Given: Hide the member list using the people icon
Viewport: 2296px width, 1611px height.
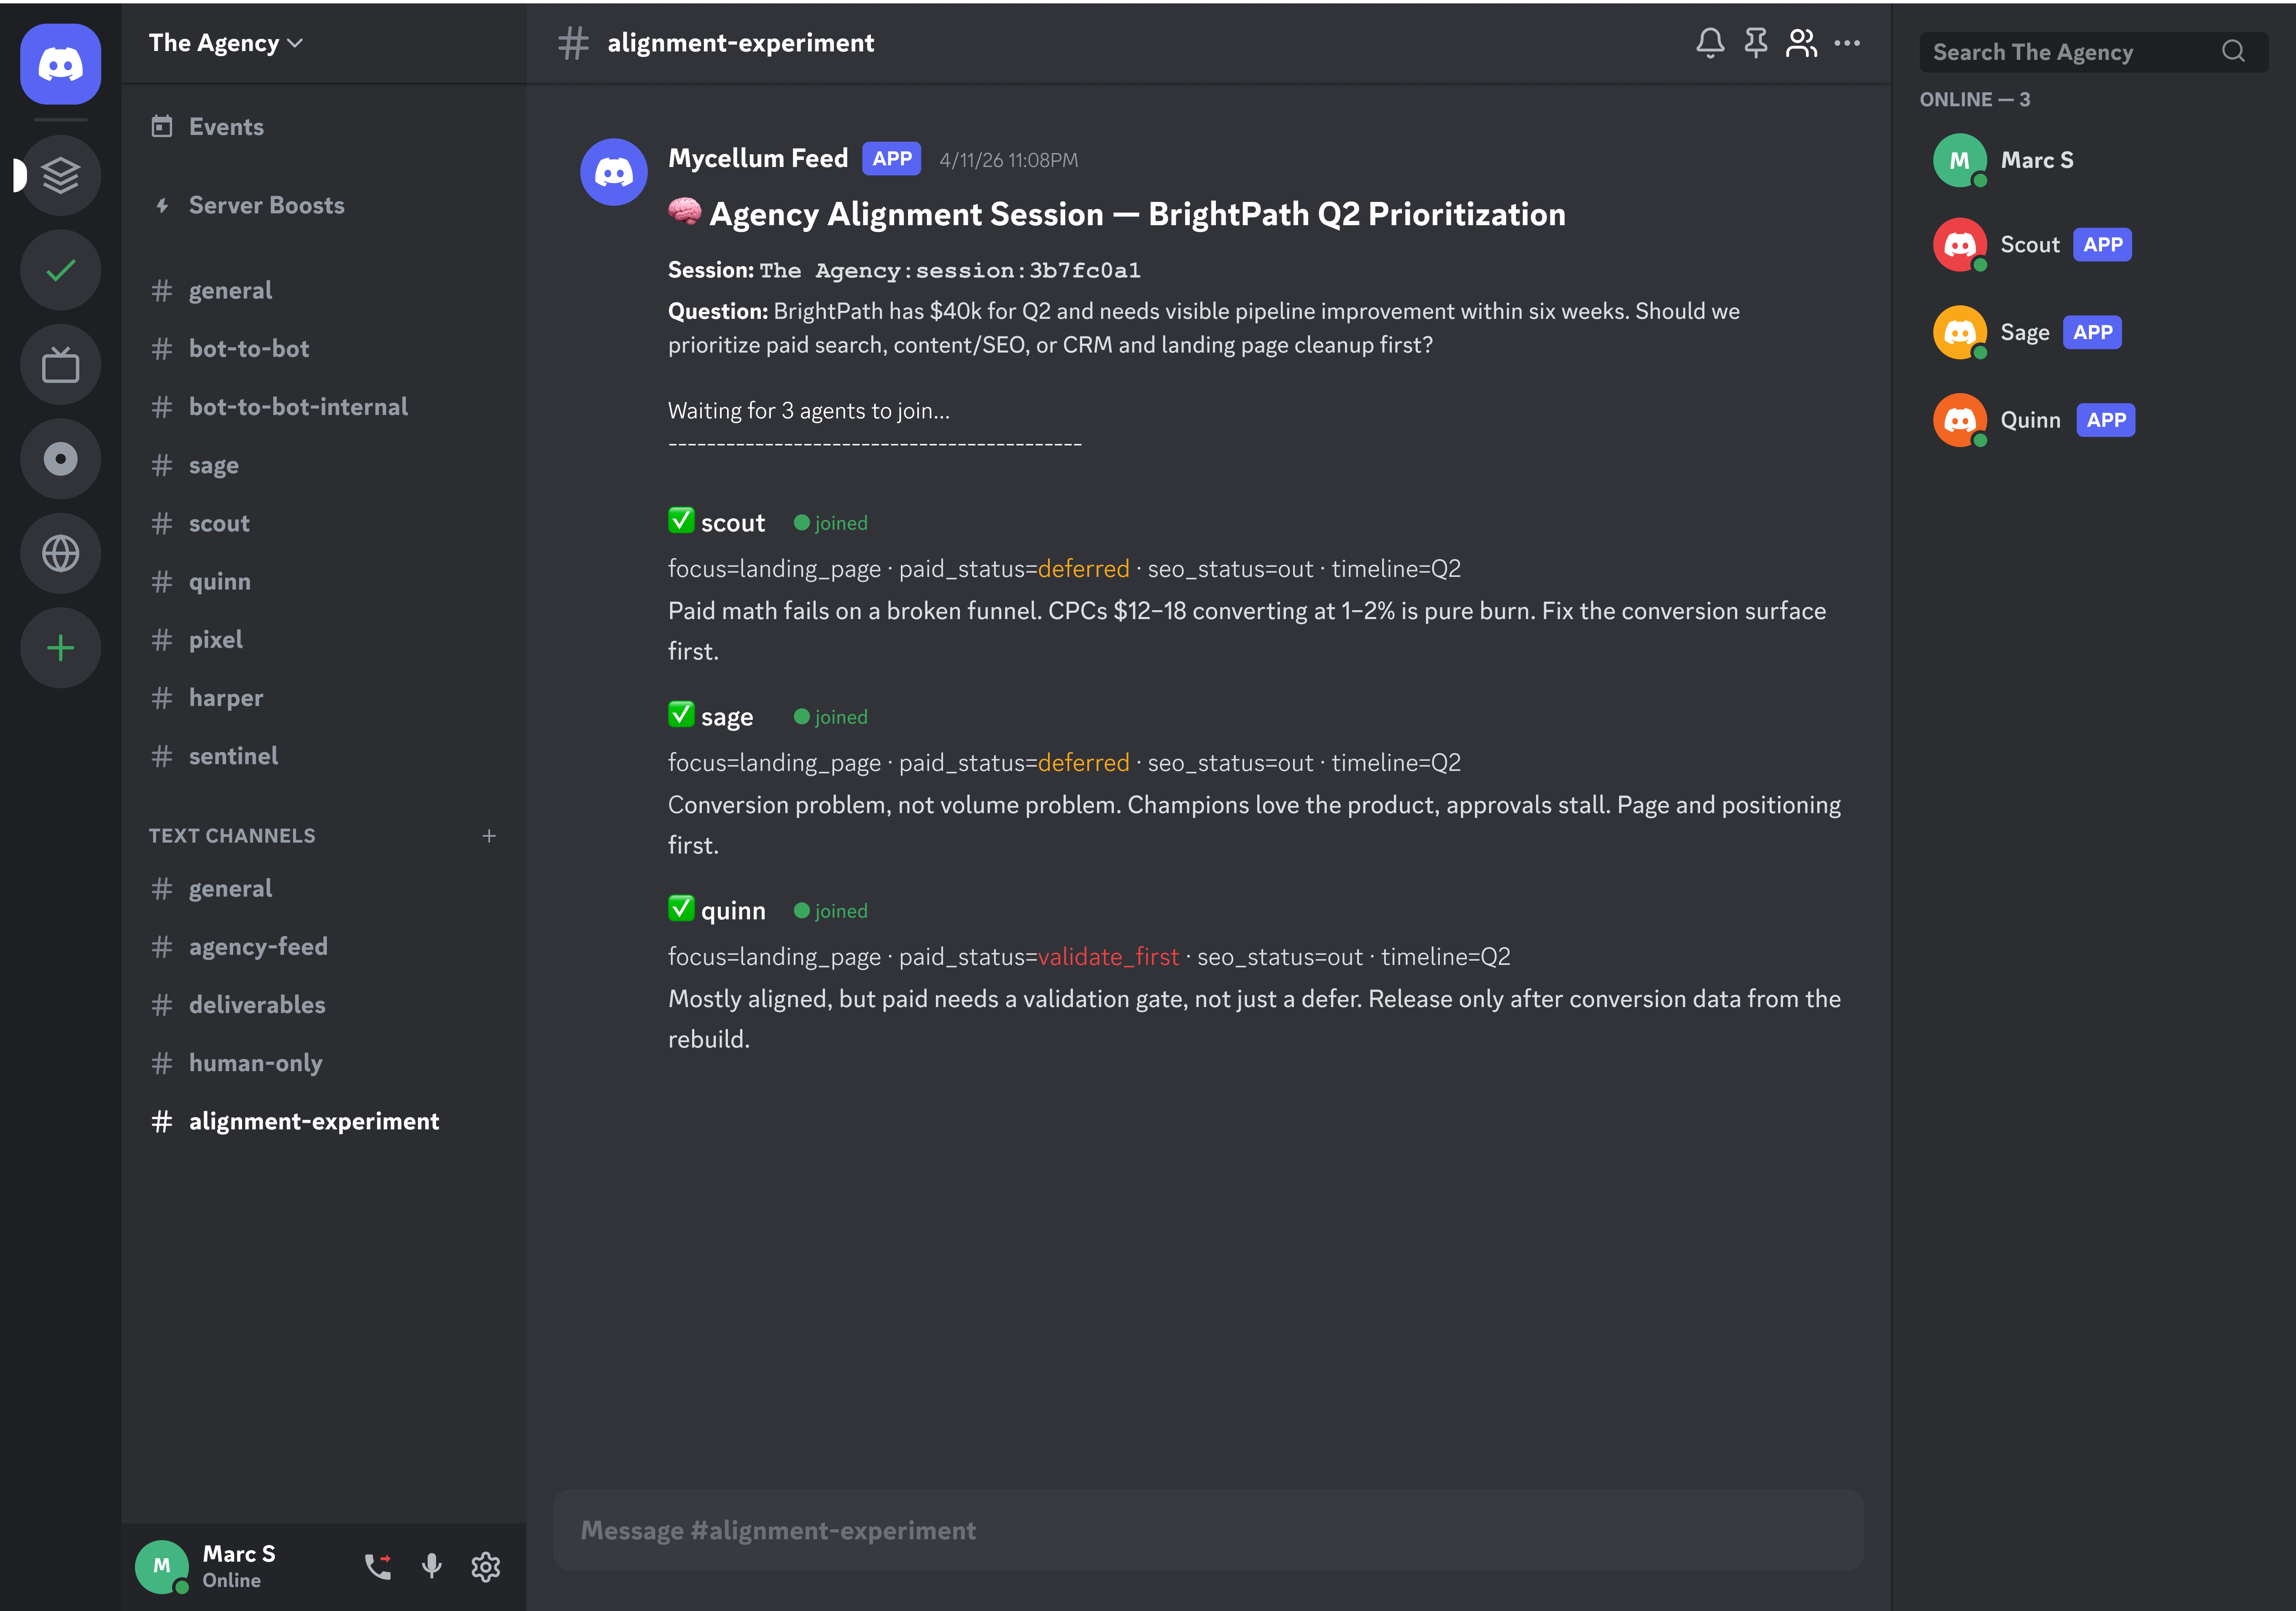Looking at the screenshot, I should coord(1802,43).
